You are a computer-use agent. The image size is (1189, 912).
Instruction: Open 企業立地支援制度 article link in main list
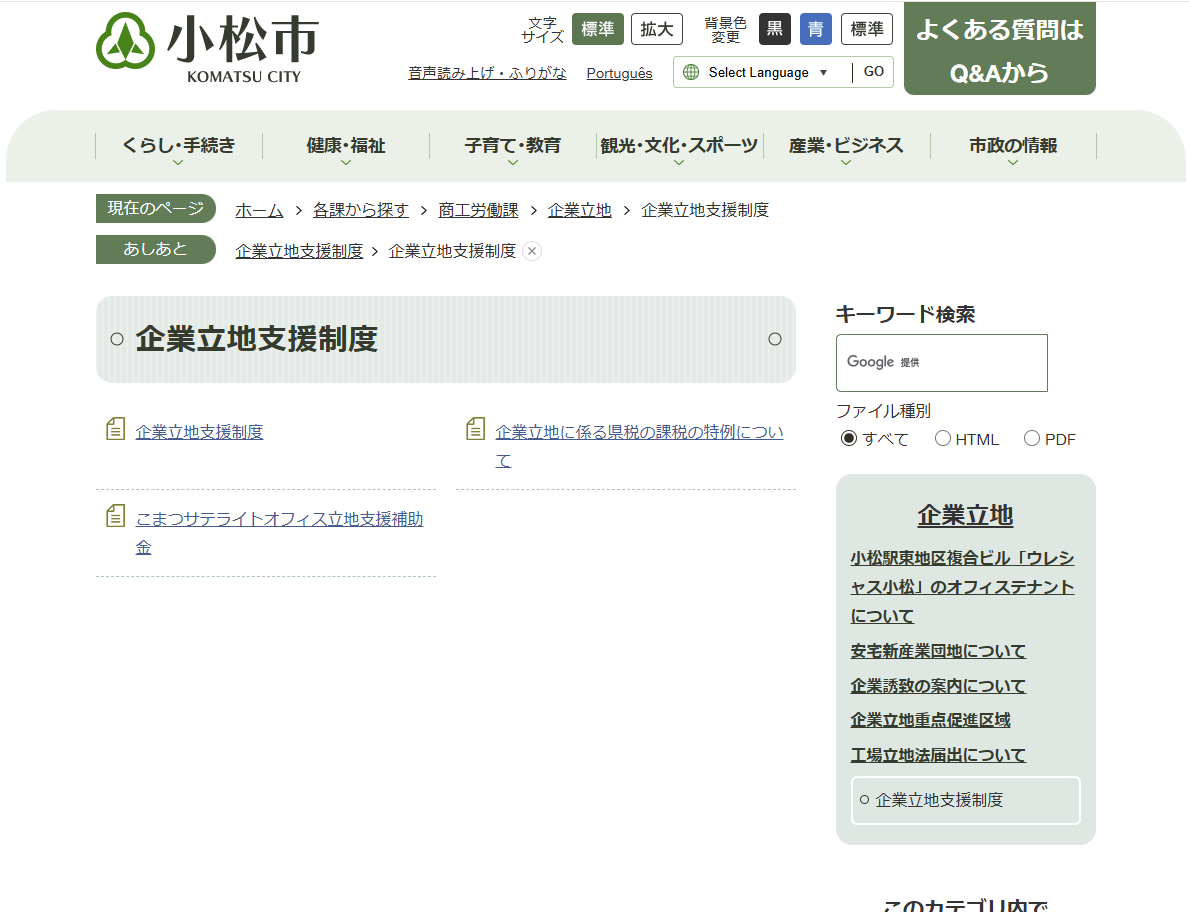[x=199, y=432]
